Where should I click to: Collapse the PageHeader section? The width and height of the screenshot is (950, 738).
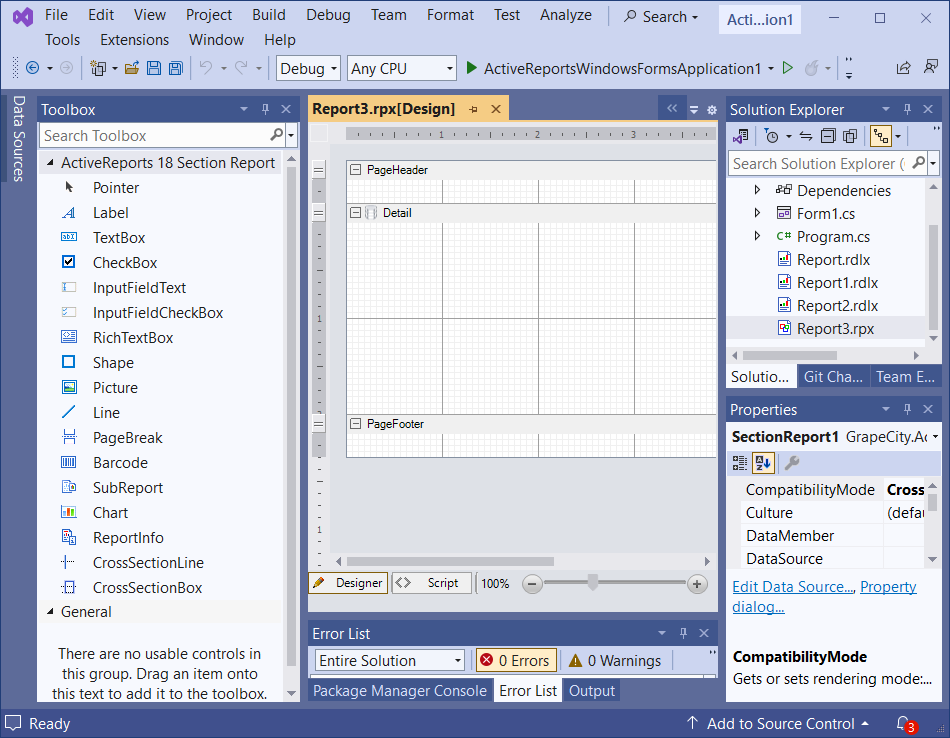click(356, 170)
